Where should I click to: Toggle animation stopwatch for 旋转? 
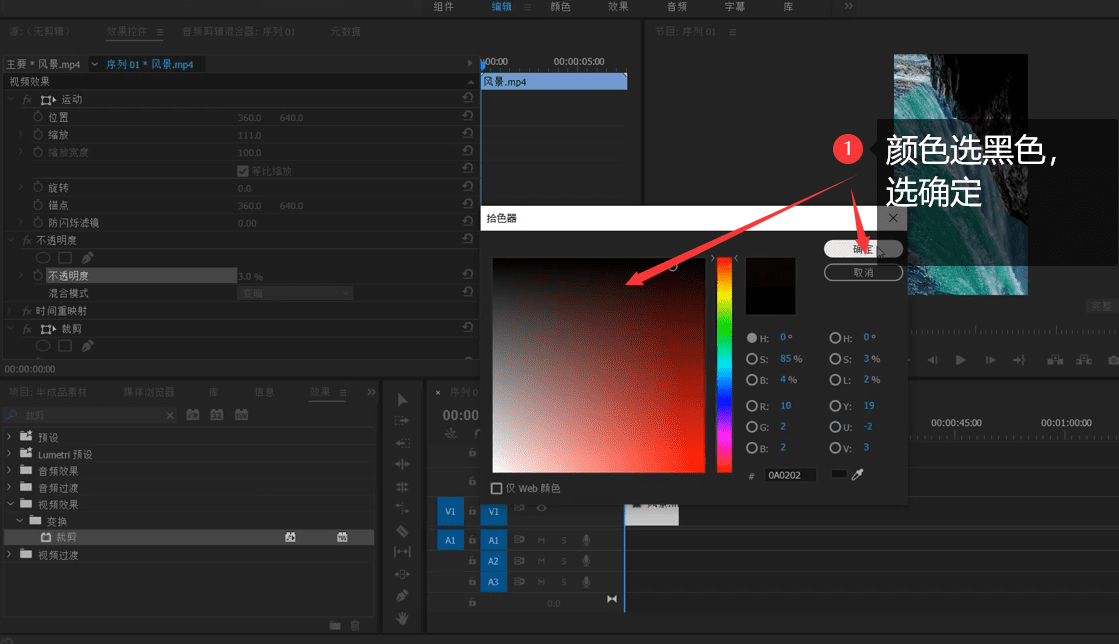(38, 187)
